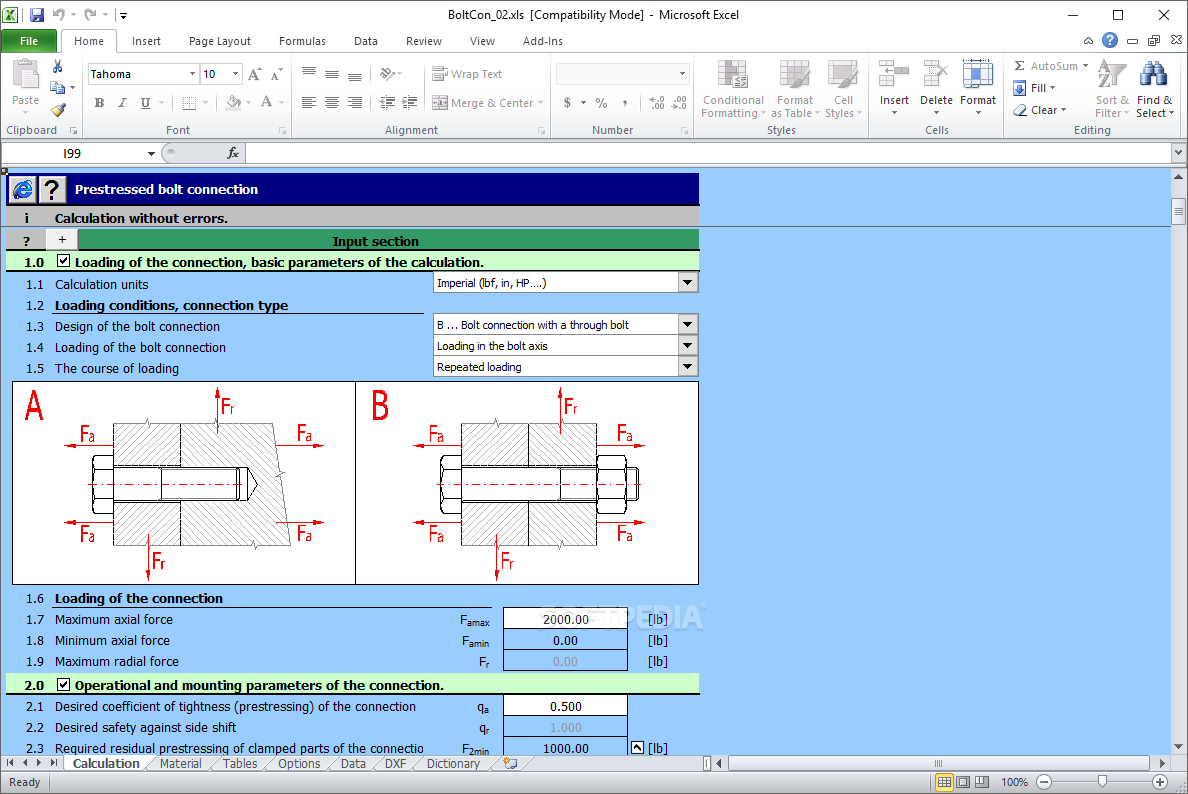Click the Paste clipboard icon
The image size is (1188, 794).
coord(25,75)
